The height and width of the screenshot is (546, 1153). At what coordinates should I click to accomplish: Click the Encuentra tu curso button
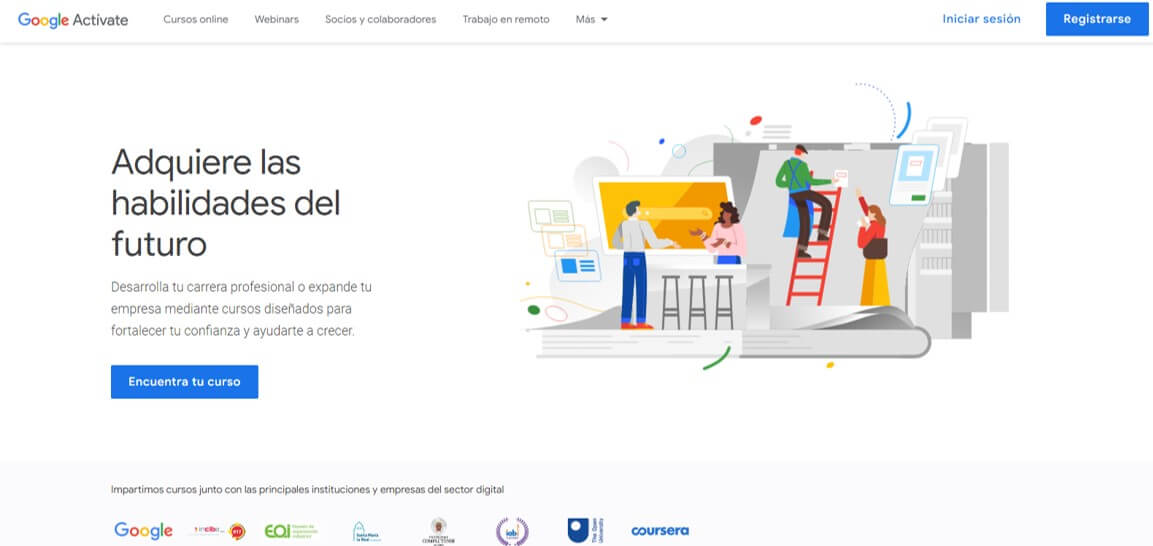point(185,382)
